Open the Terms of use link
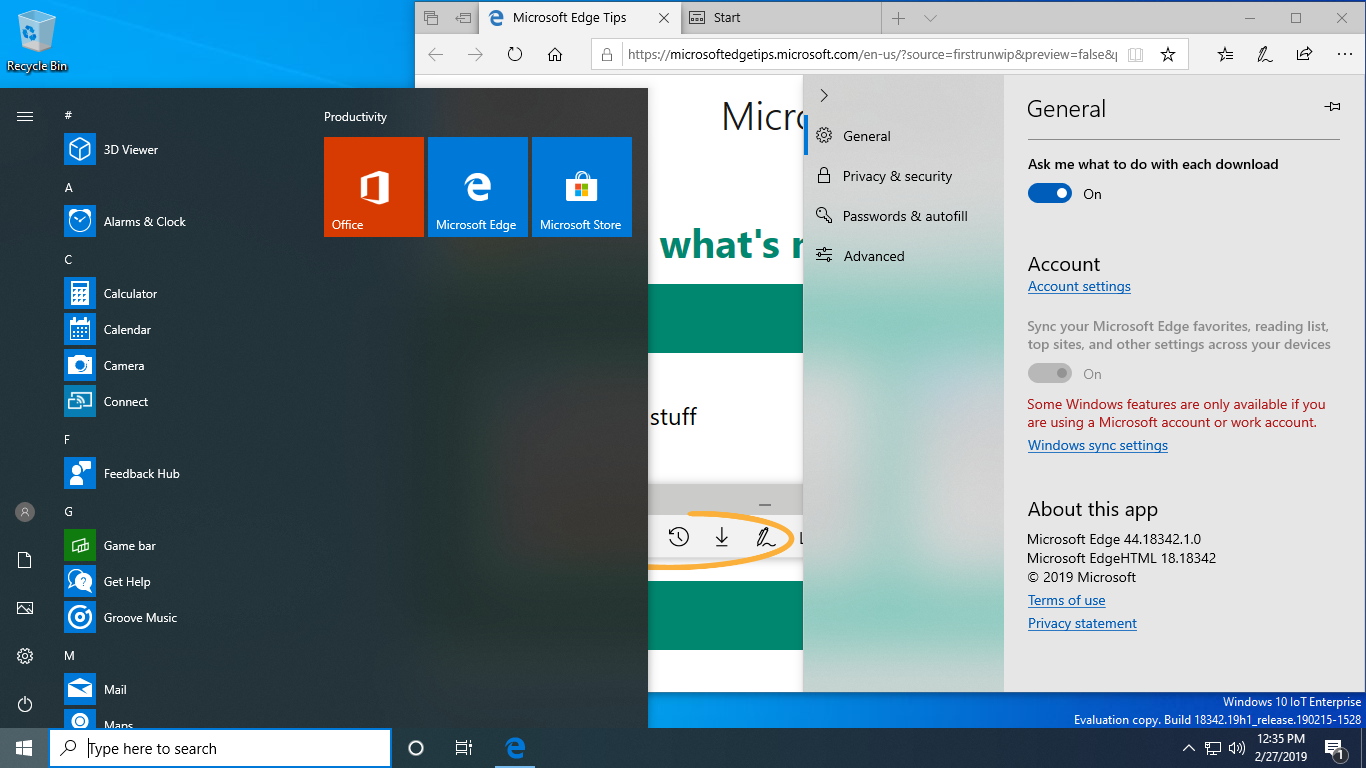1366x768 pixels. (x=1066, y=601)
